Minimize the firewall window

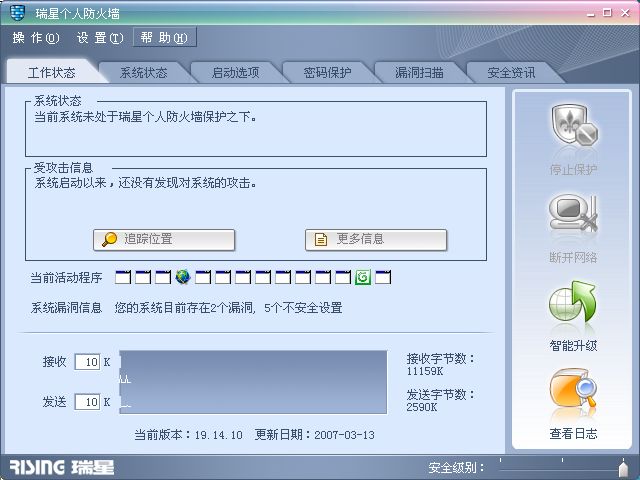point(591,13)
